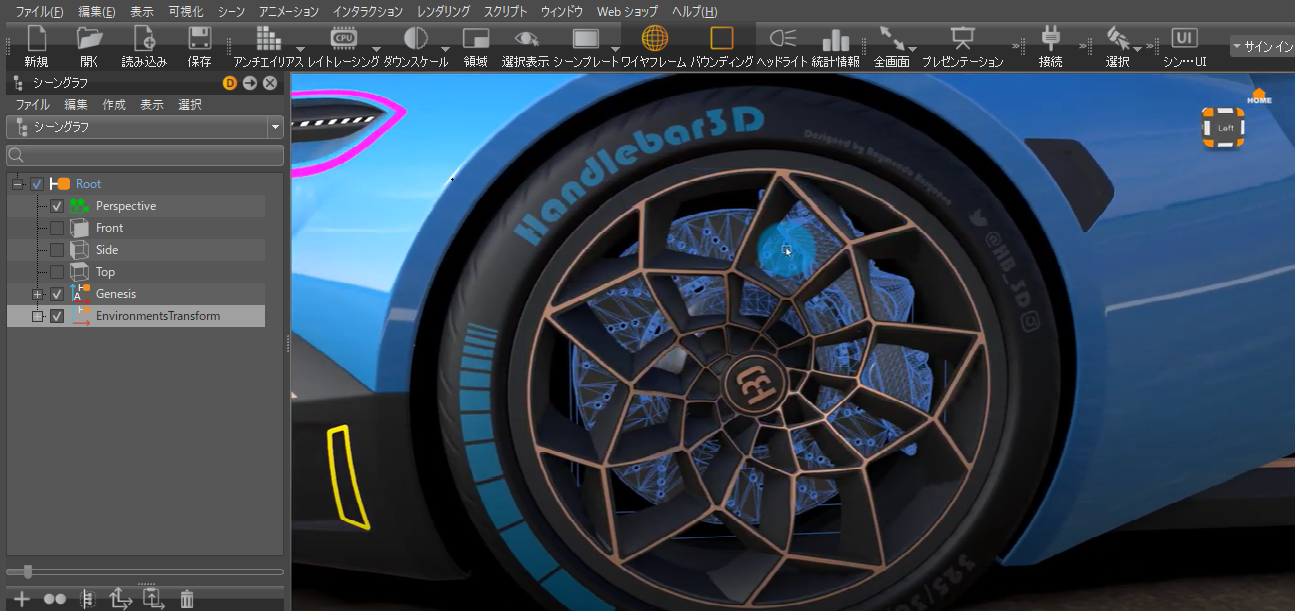Image resolution: width=1295 pixels, height=611 pixels.
Task: Open the scenegraph 作成 menu
Action: pos(114,104)
